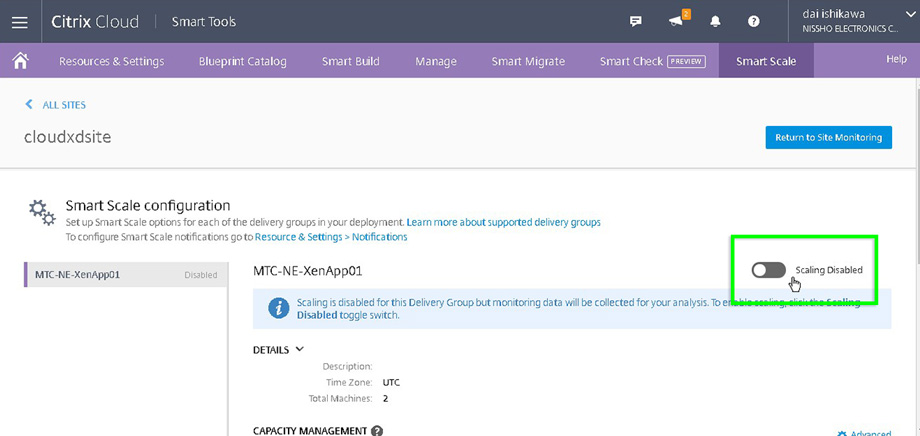Open the hamburger navigation menu

click(20, 22)
